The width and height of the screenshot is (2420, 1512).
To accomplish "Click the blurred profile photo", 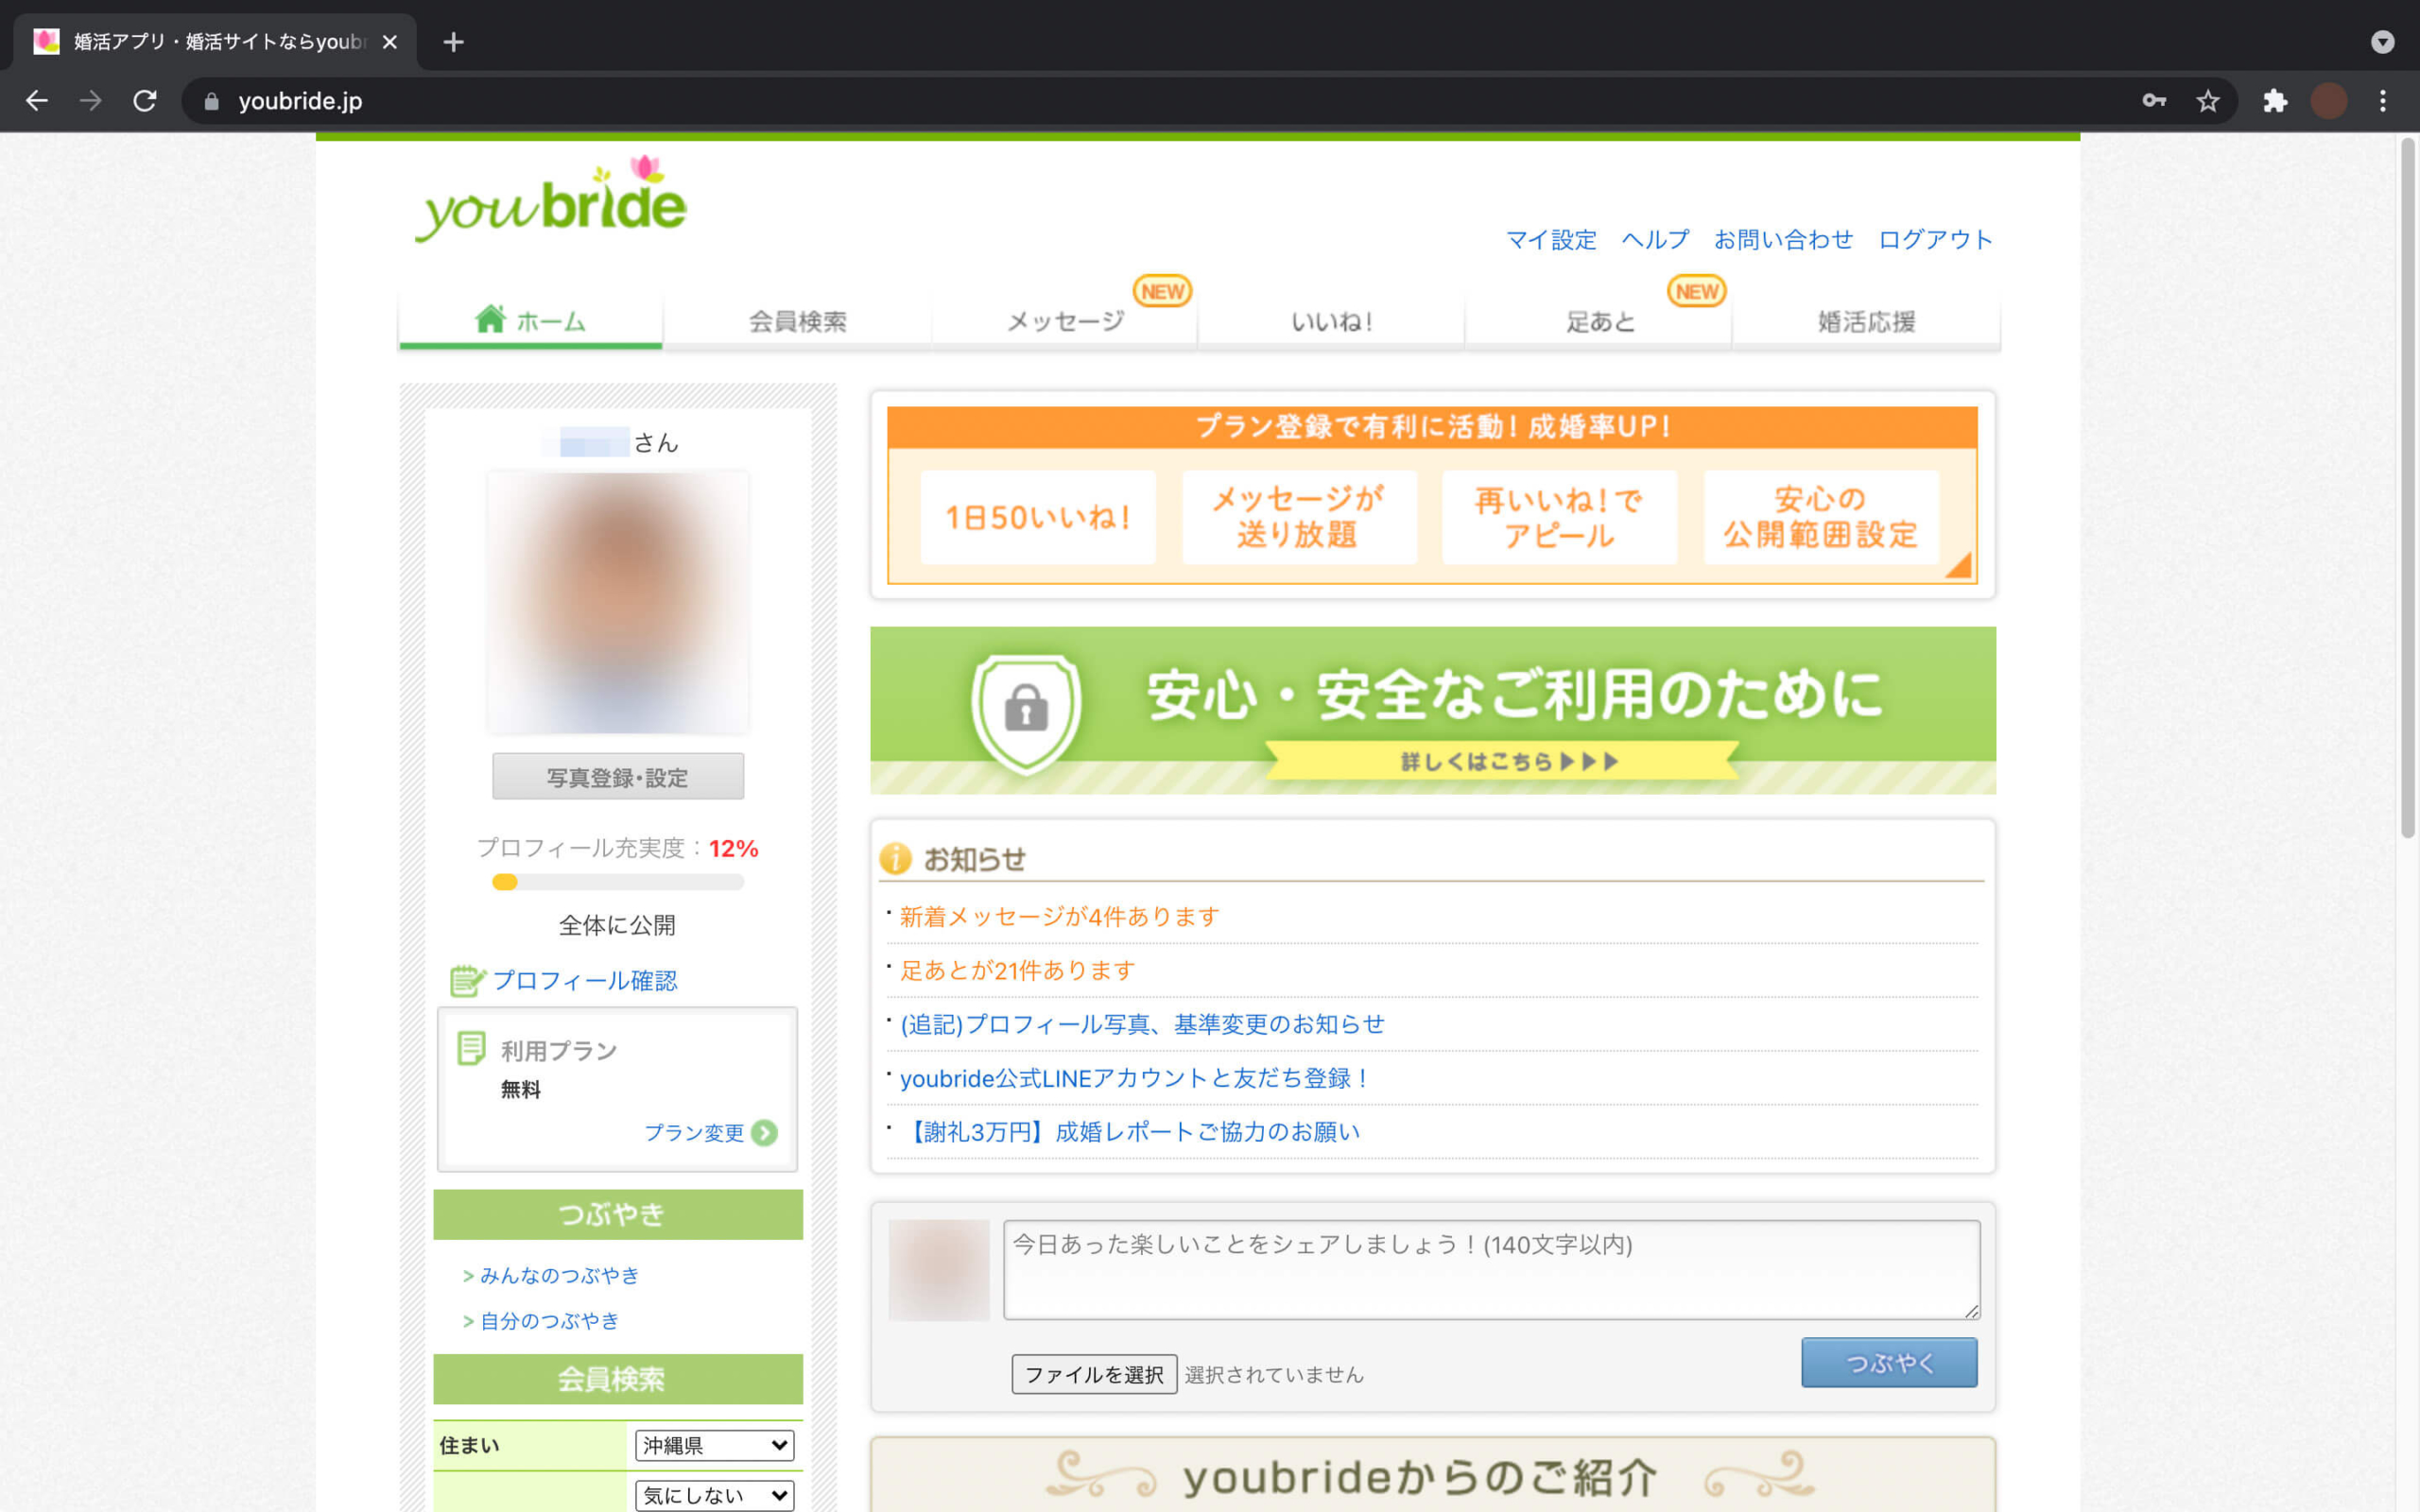I will [618, 603].
